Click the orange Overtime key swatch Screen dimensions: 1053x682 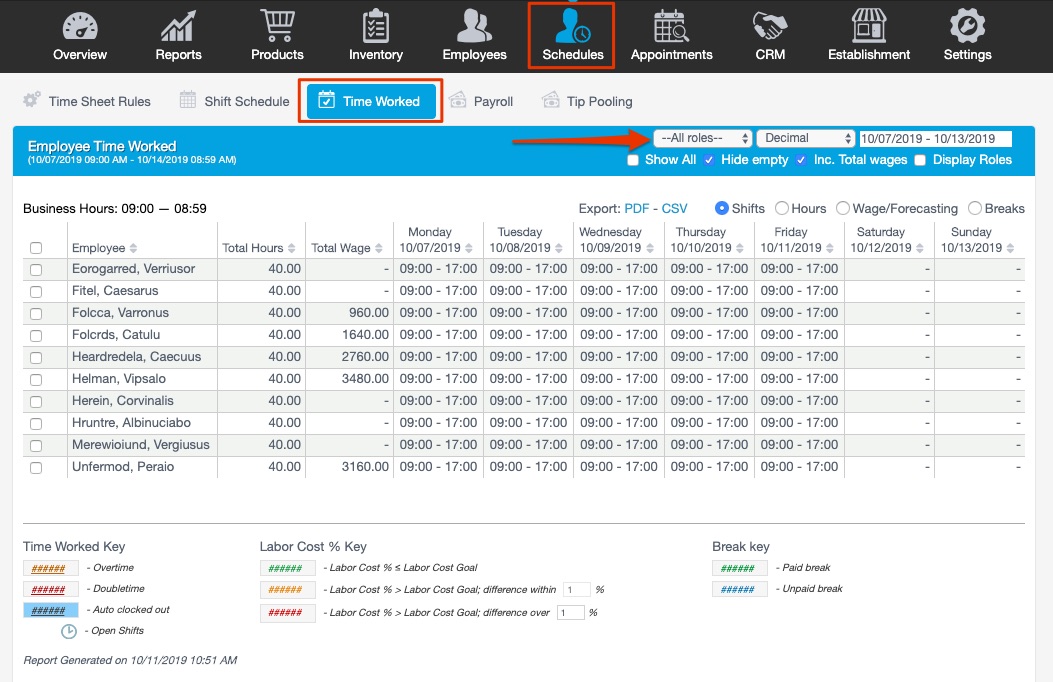click(51, 568)
